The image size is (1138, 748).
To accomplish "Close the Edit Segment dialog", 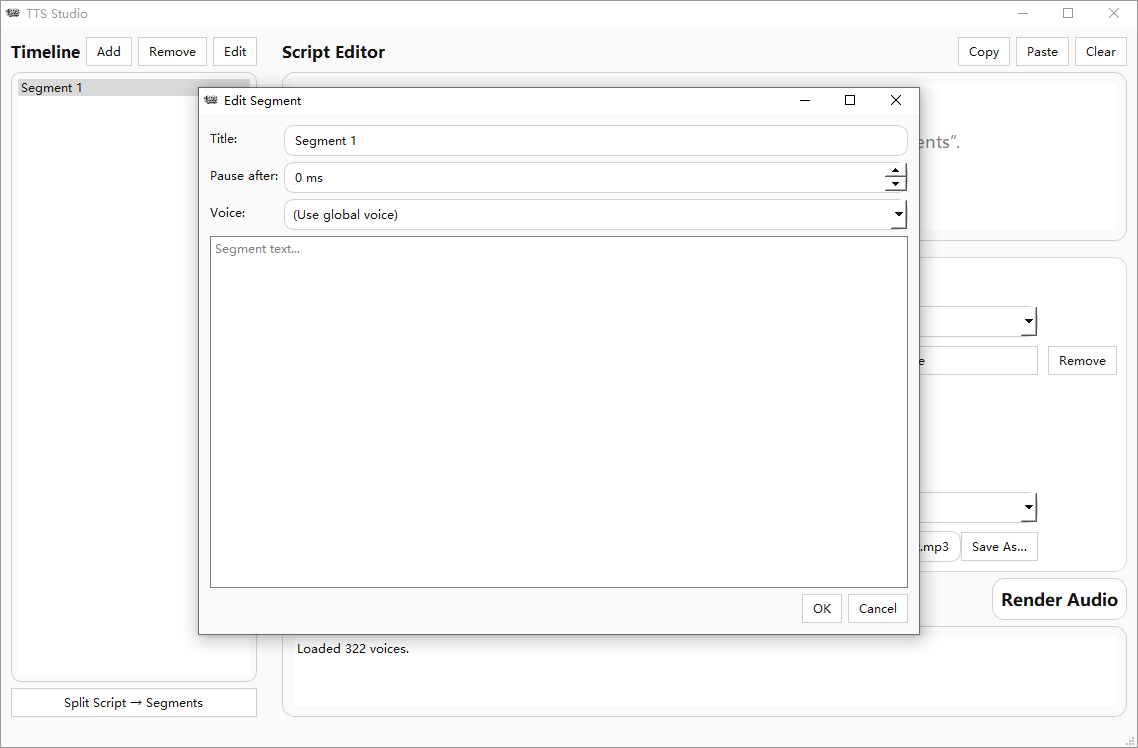I will 895,100.
